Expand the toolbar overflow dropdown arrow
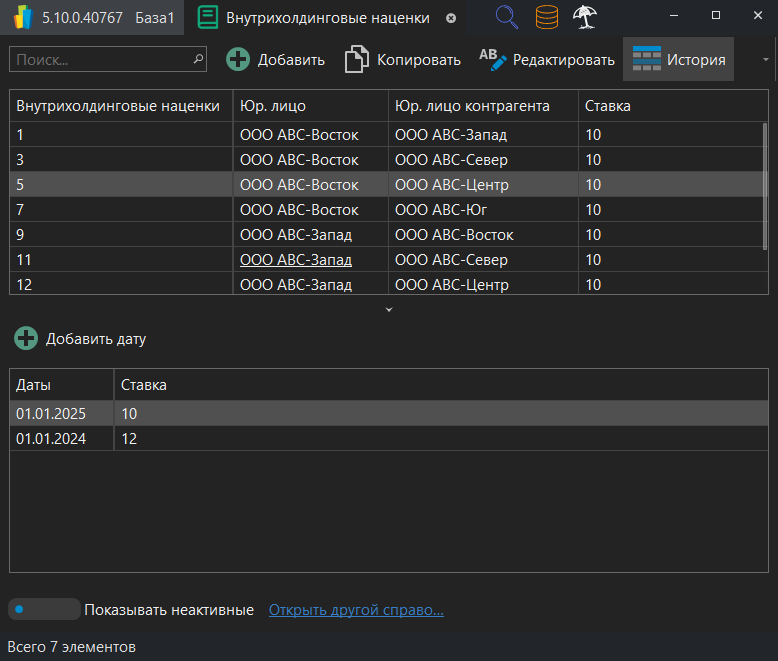The width and height of the screenshot is (778, 661). (765, 59)
